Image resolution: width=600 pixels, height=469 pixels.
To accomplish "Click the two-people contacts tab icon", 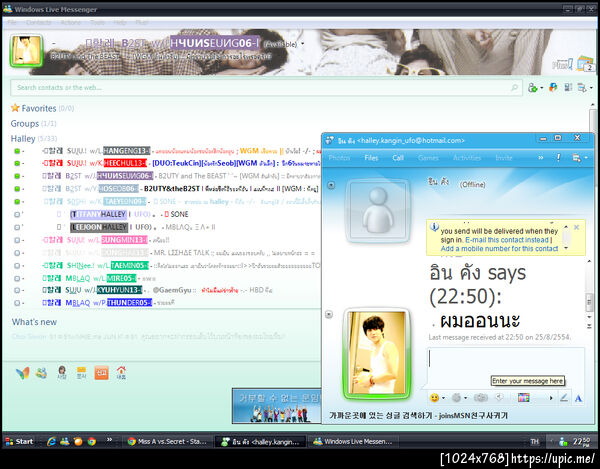I will [x=42, y=373].
